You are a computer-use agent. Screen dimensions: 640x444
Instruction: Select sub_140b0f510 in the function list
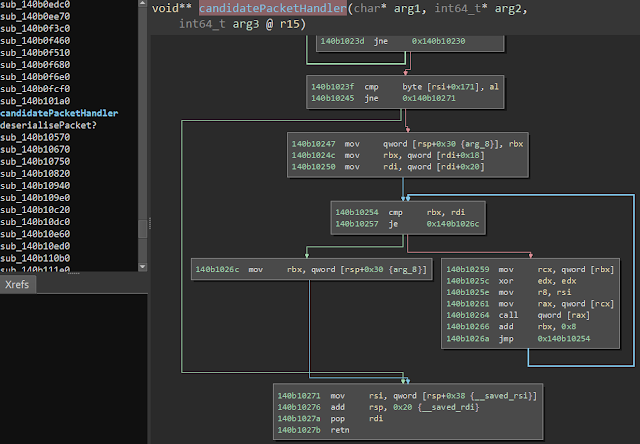(35, 53)
